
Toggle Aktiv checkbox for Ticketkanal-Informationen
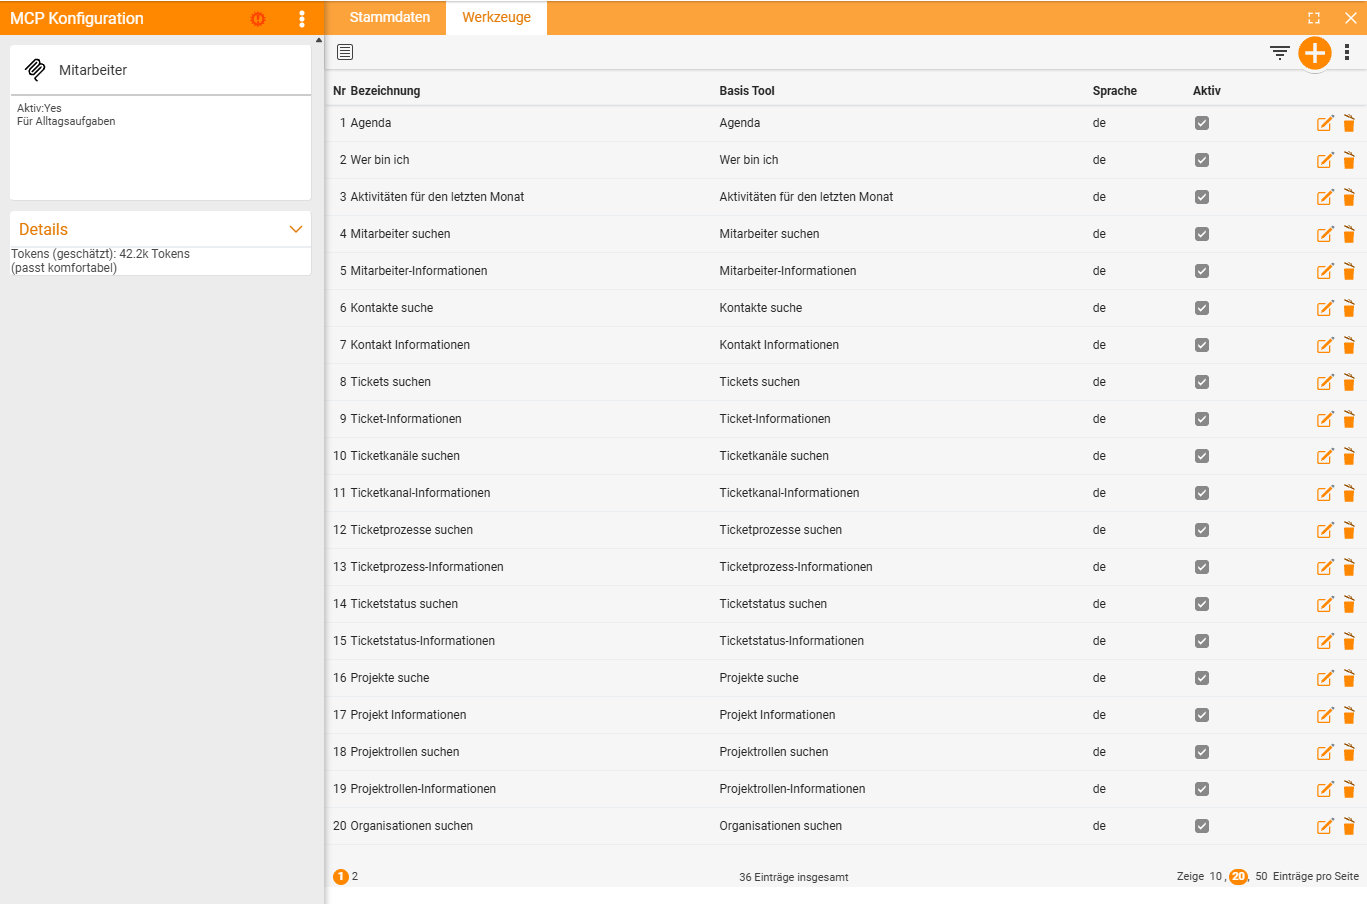click(1202, 493)
